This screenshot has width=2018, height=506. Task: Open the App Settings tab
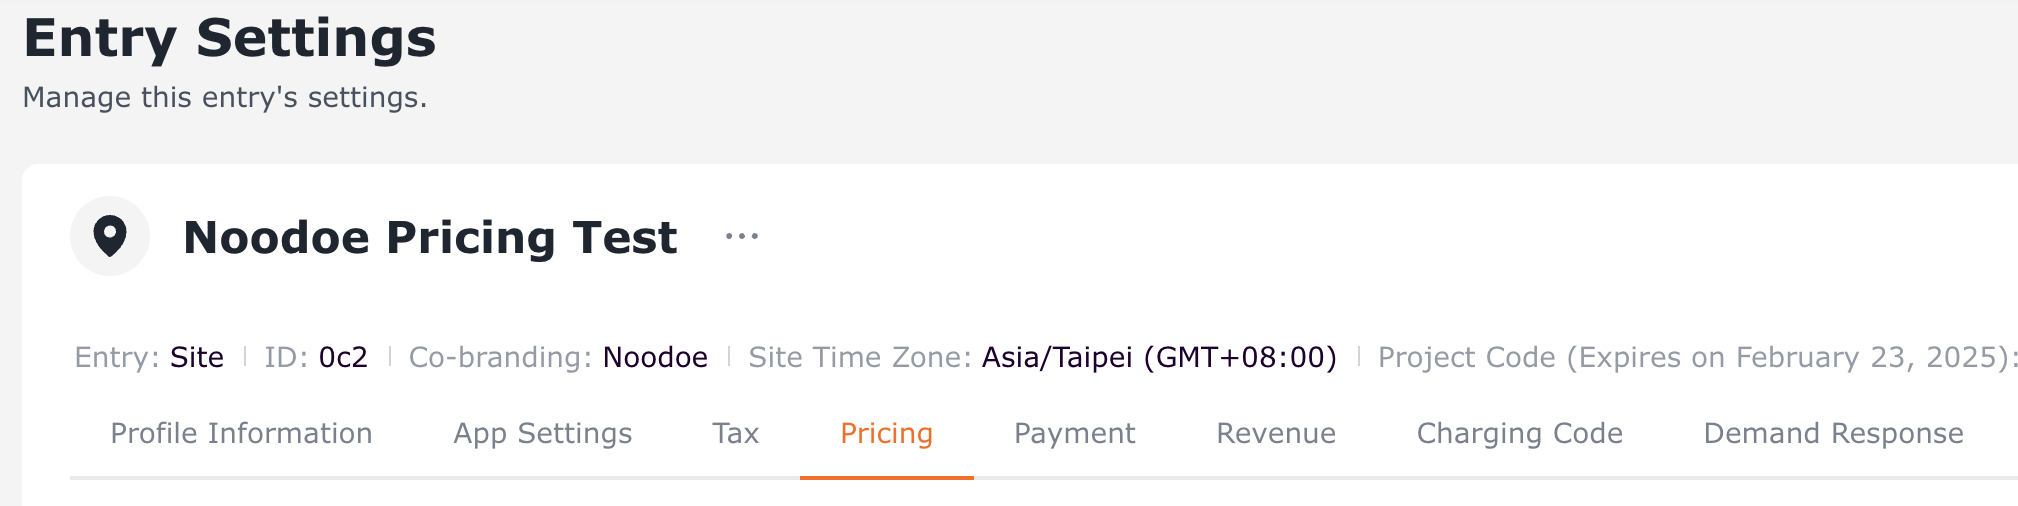pyautogui.click(x=542, y=433)
